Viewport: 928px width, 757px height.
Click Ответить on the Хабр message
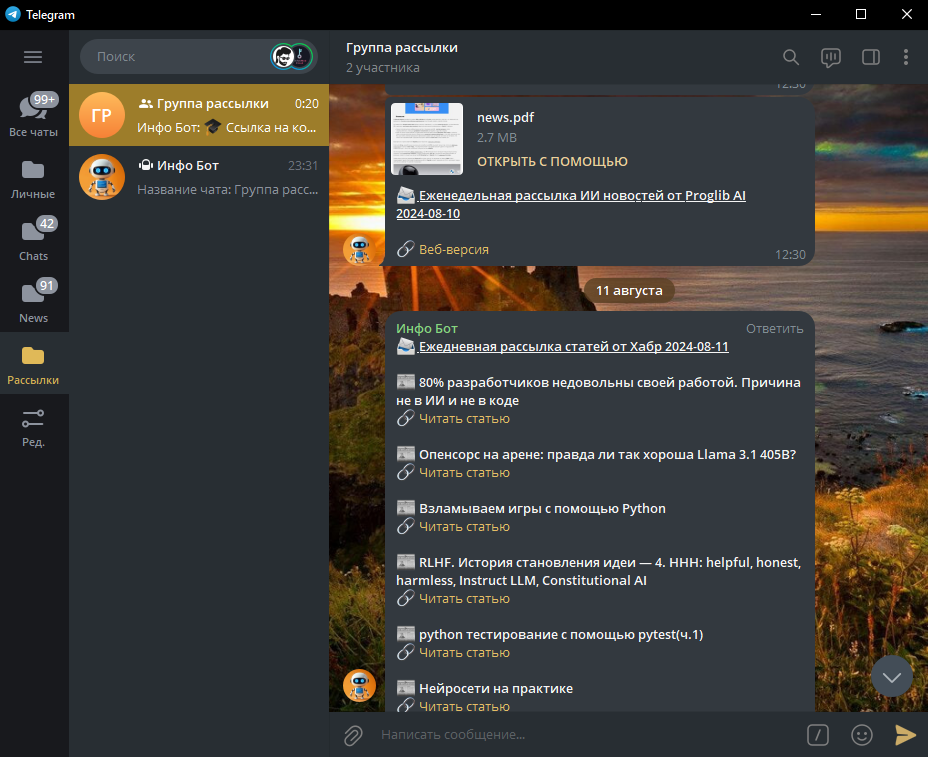click(x=774, y=328)
